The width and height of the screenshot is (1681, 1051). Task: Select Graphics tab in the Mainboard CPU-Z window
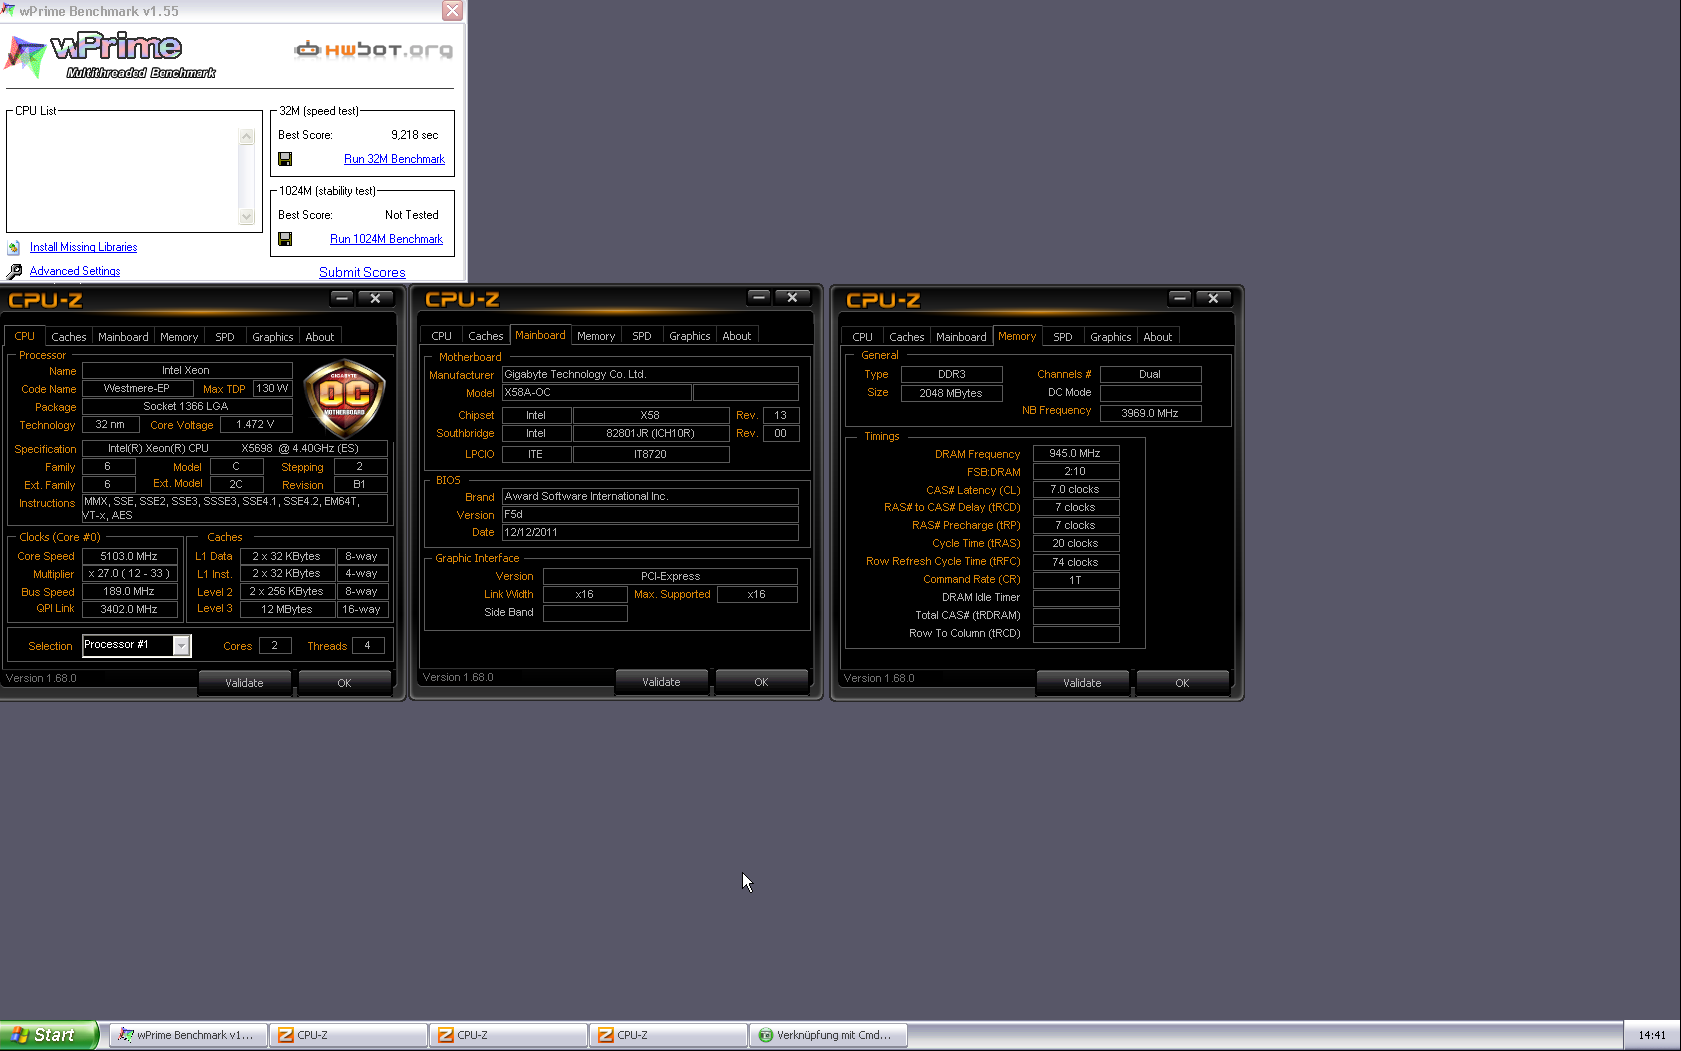690,336
